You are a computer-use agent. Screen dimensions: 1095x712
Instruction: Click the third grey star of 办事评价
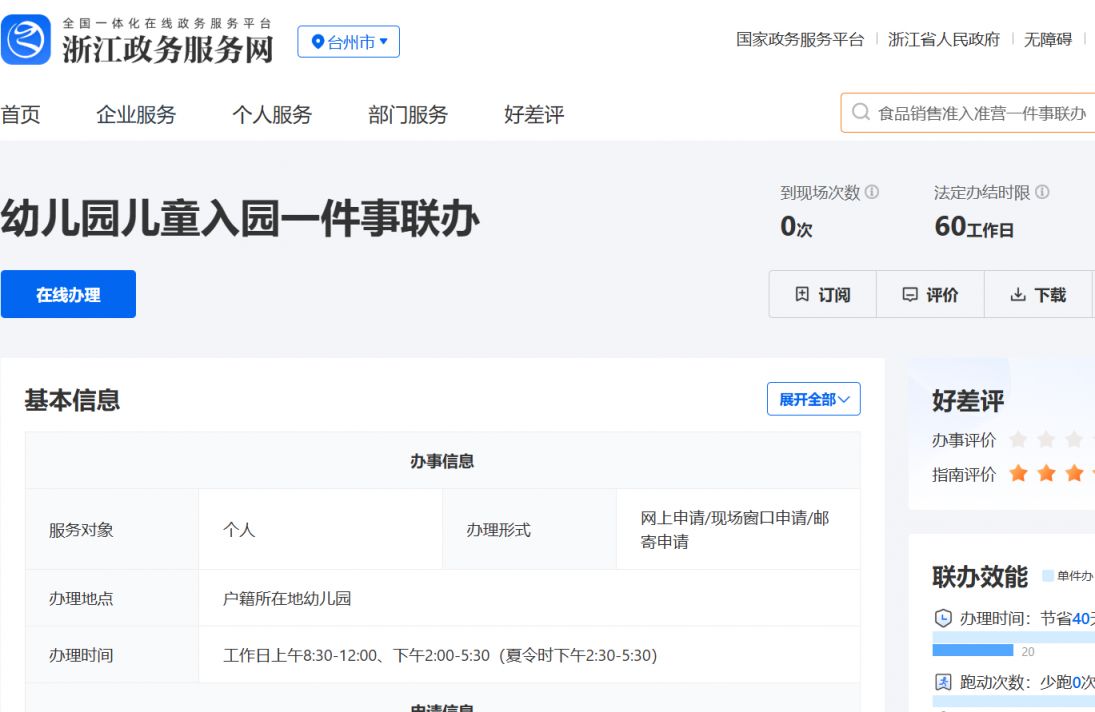pyautogui.click(x=1074, y=439)
